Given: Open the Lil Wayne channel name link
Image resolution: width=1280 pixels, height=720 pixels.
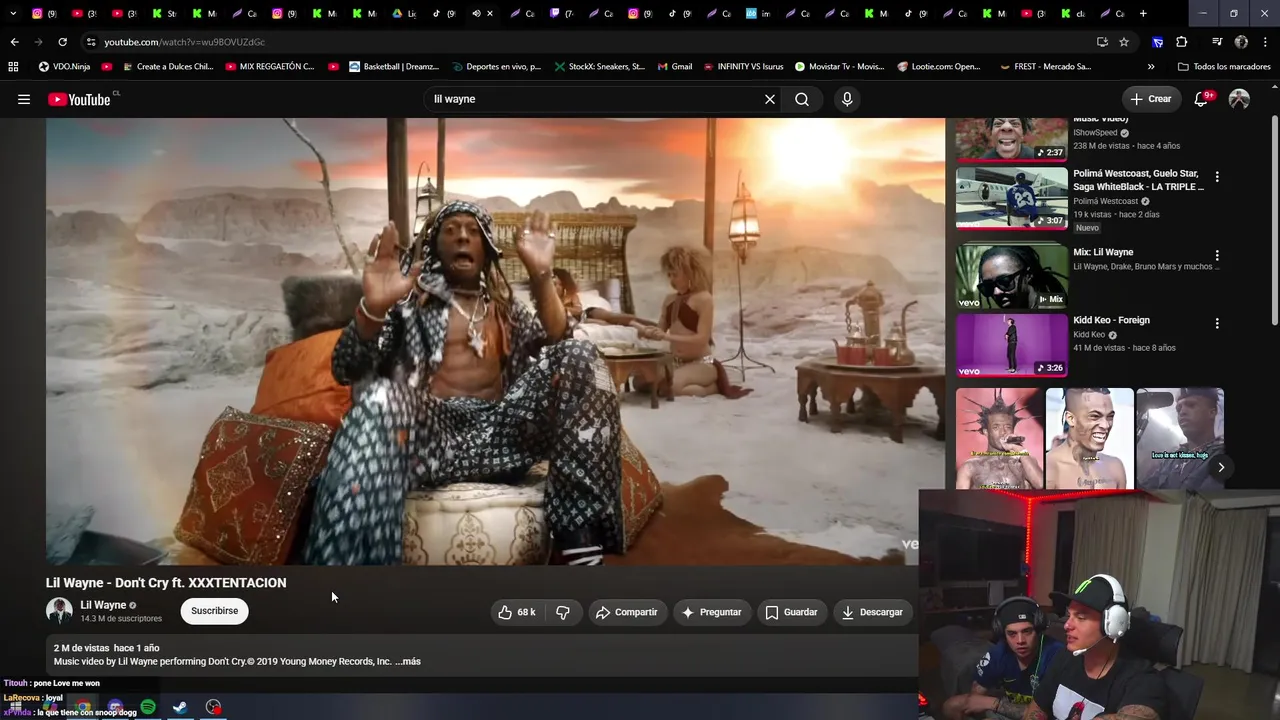Looking at the screenshot, I should point(103,605).
